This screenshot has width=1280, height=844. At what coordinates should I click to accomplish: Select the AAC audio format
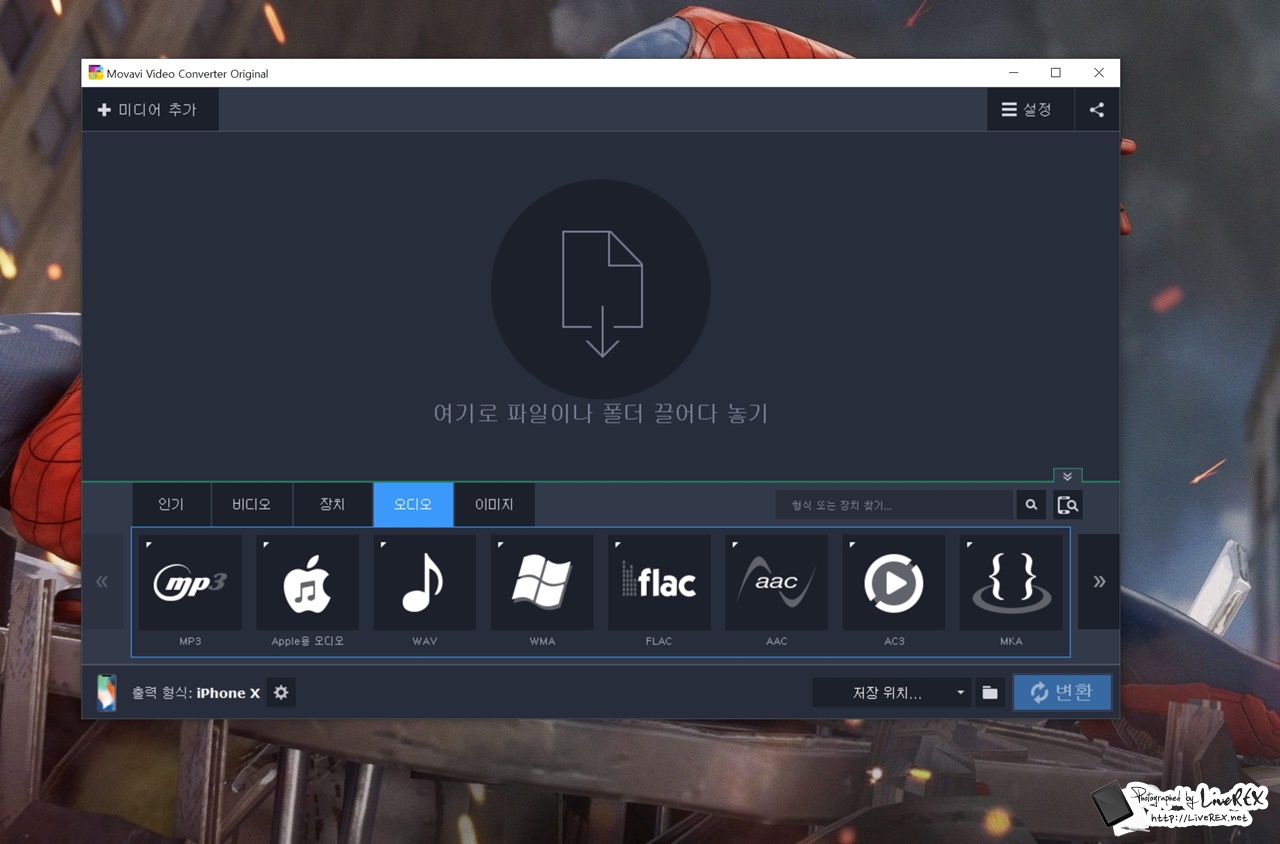pyautogui.click(x=776, y=582)
